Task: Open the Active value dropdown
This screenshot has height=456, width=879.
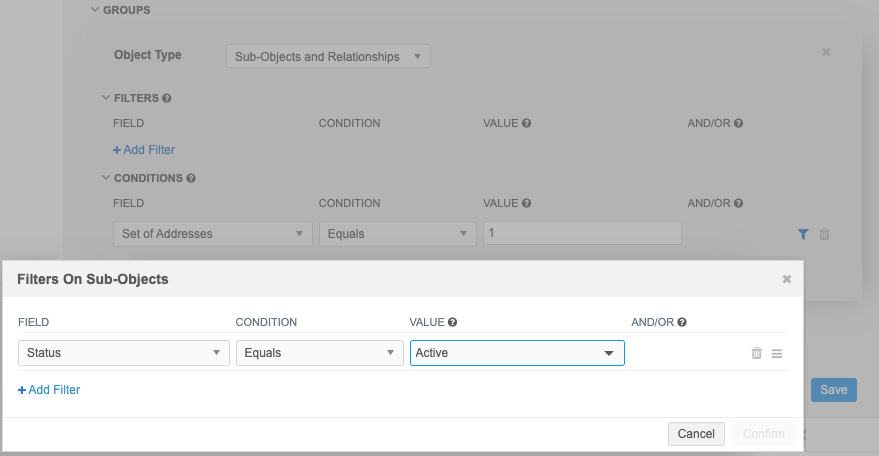Action: coord(517,353)
